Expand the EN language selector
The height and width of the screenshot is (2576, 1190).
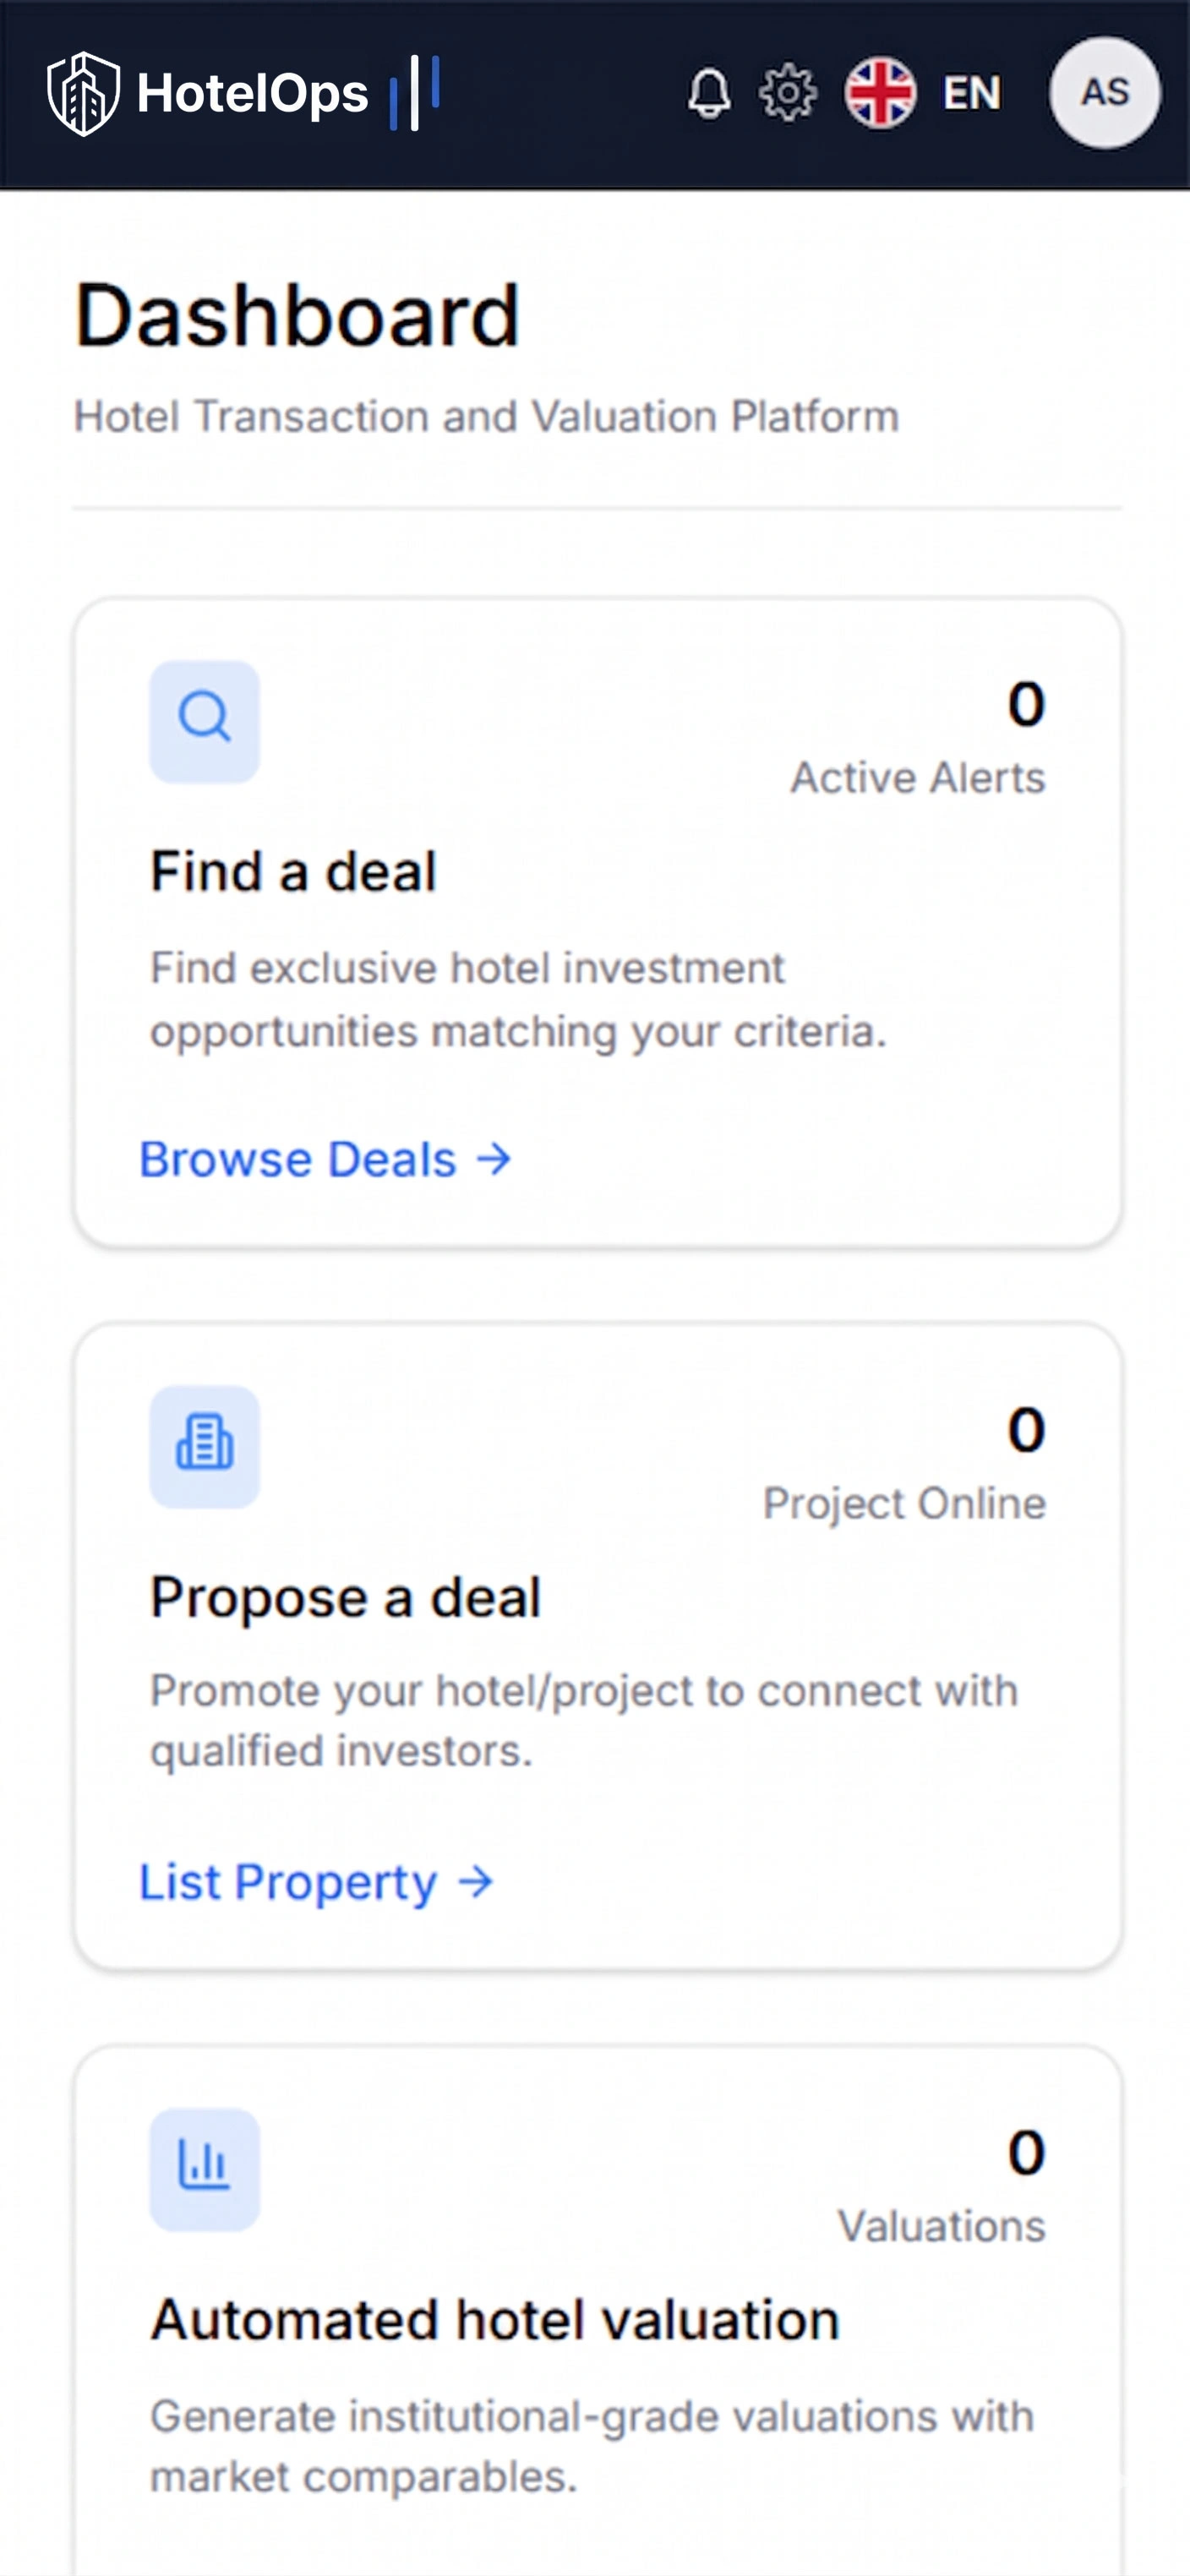tap(971, 94)
